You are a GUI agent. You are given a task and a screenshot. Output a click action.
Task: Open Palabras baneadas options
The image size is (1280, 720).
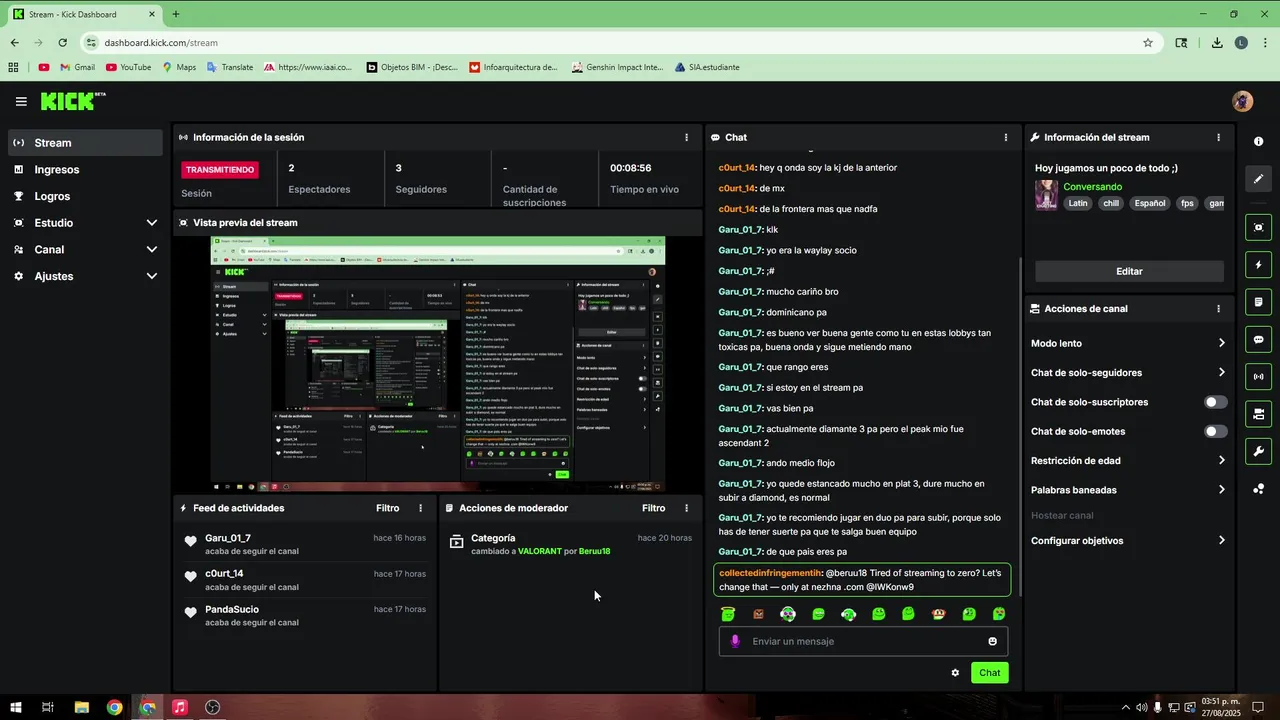pyautogui.click(x=1129, y=490)
